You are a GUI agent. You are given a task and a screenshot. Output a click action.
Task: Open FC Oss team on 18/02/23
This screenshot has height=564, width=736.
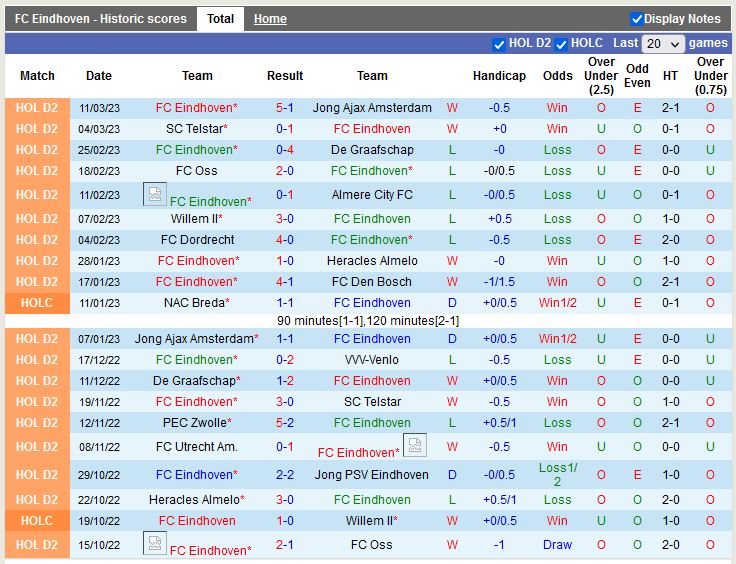(197, 171)
